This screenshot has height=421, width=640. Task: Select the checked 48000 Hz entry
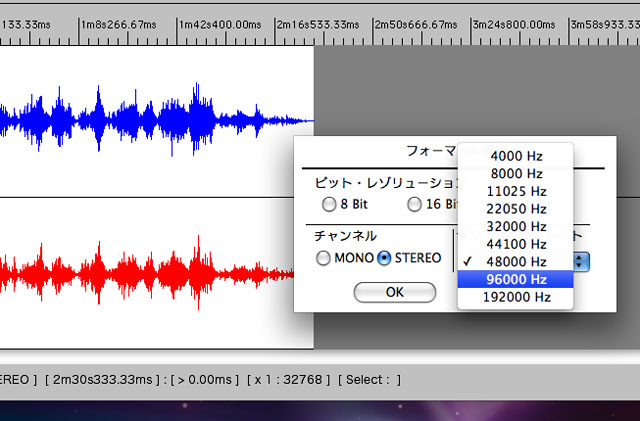pos(516,261)
